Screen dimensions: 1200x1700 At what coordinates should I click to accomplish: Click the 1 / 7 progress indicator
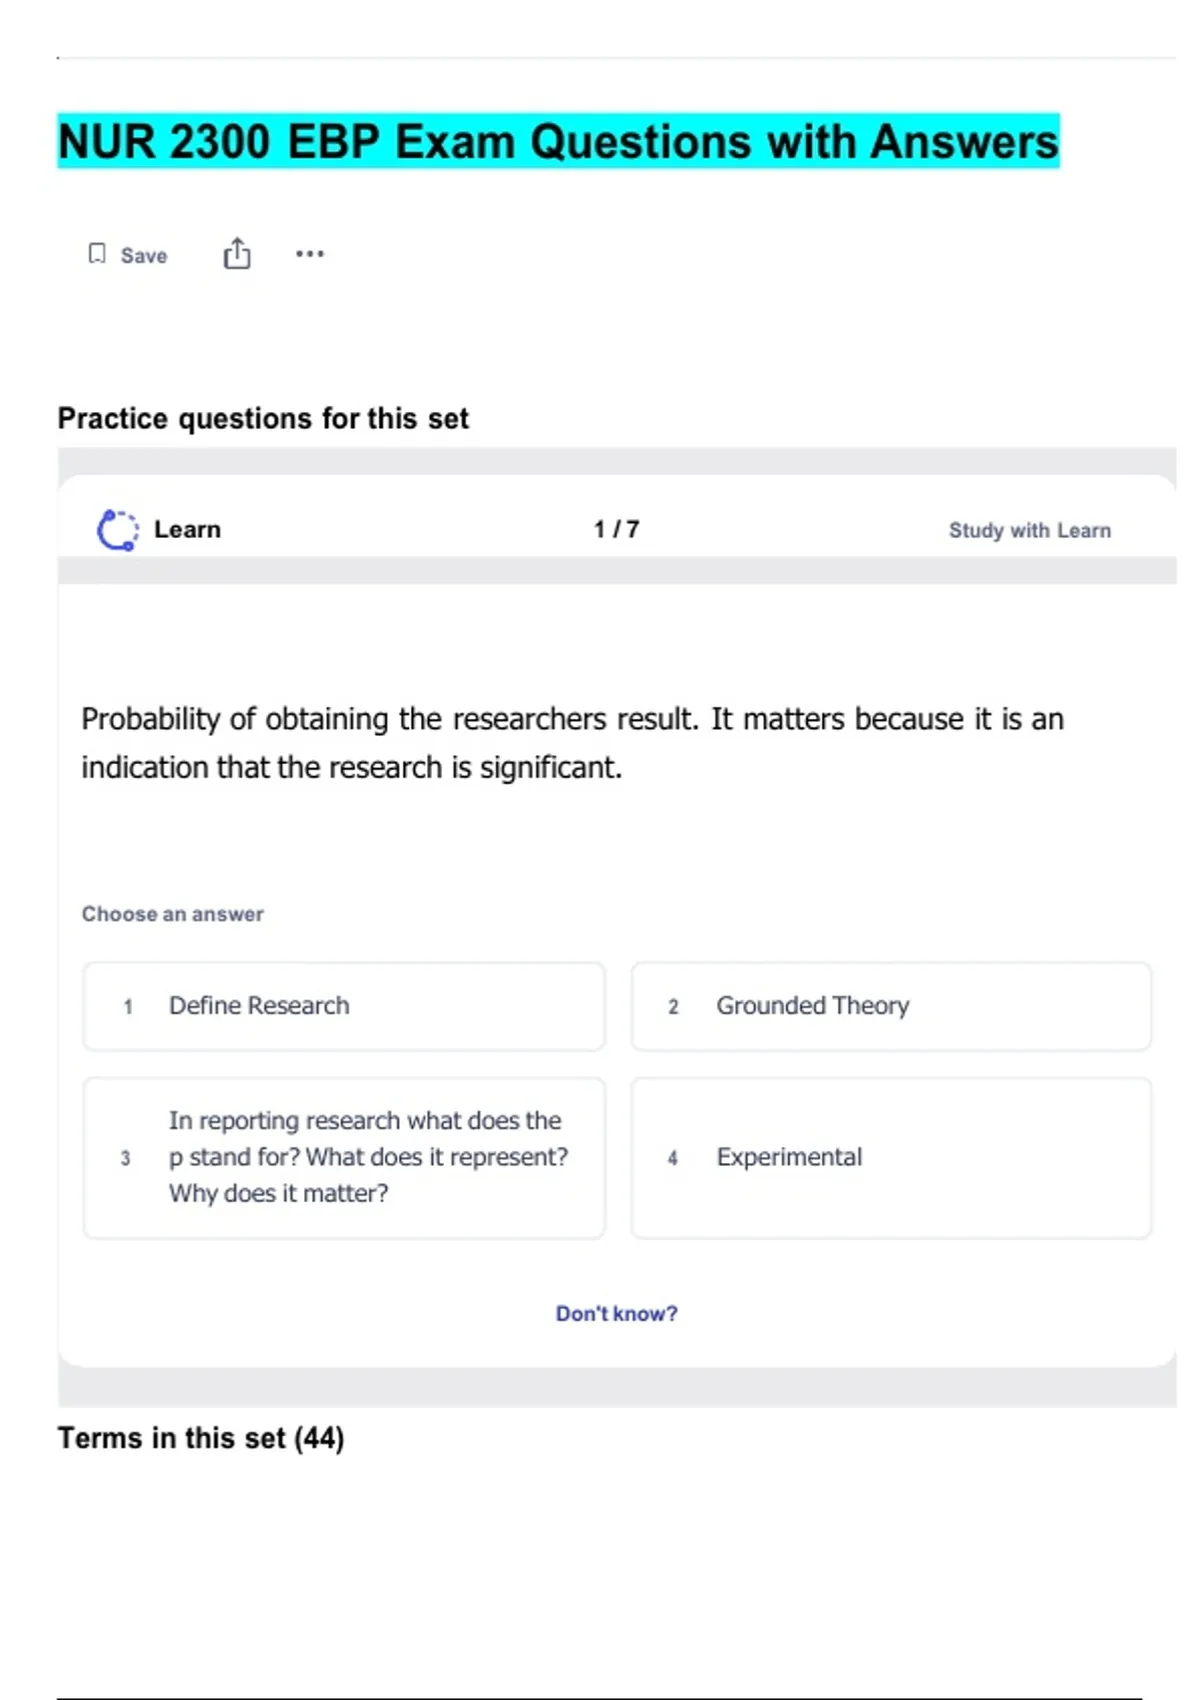pyautogui.click(x=616, y=529)
